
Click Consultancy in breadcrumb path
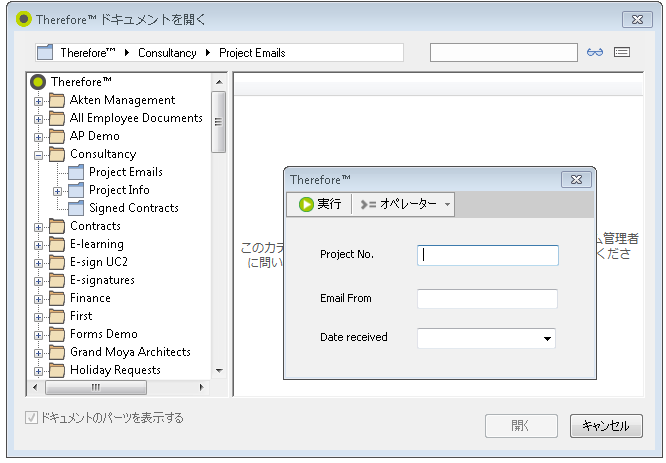[x=167, y=53]
